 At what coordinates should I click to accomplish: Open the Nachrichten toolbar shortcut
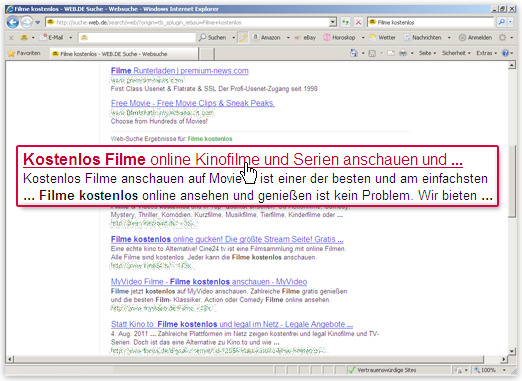[423, 38]
